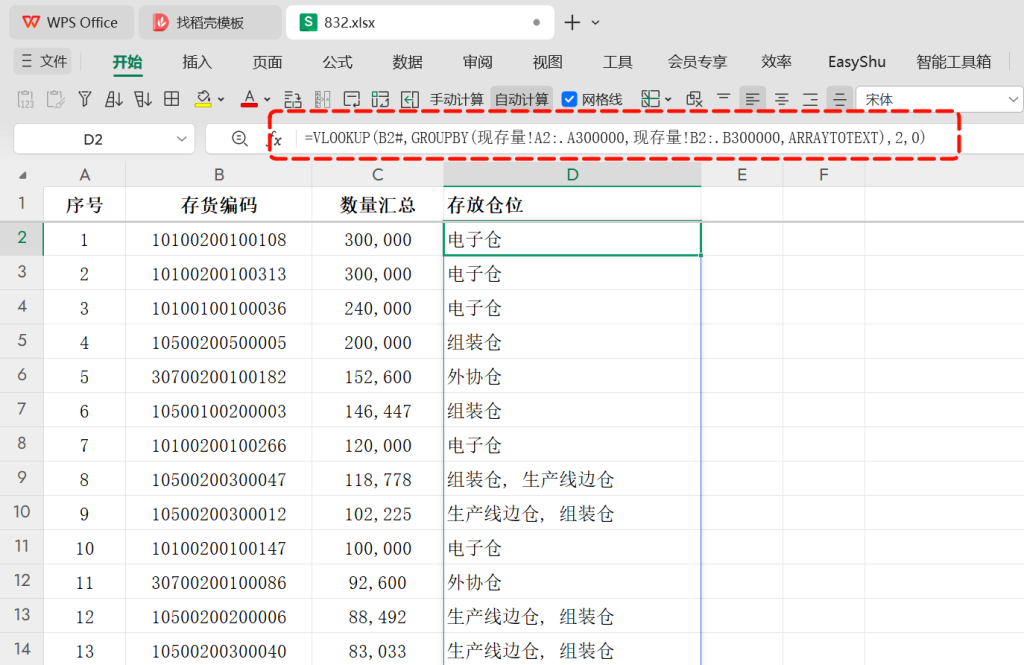This screenshot has width=1024, height=665.
Task: Open the 审阅 ribbon tab
Action: (x=477, y=62)
